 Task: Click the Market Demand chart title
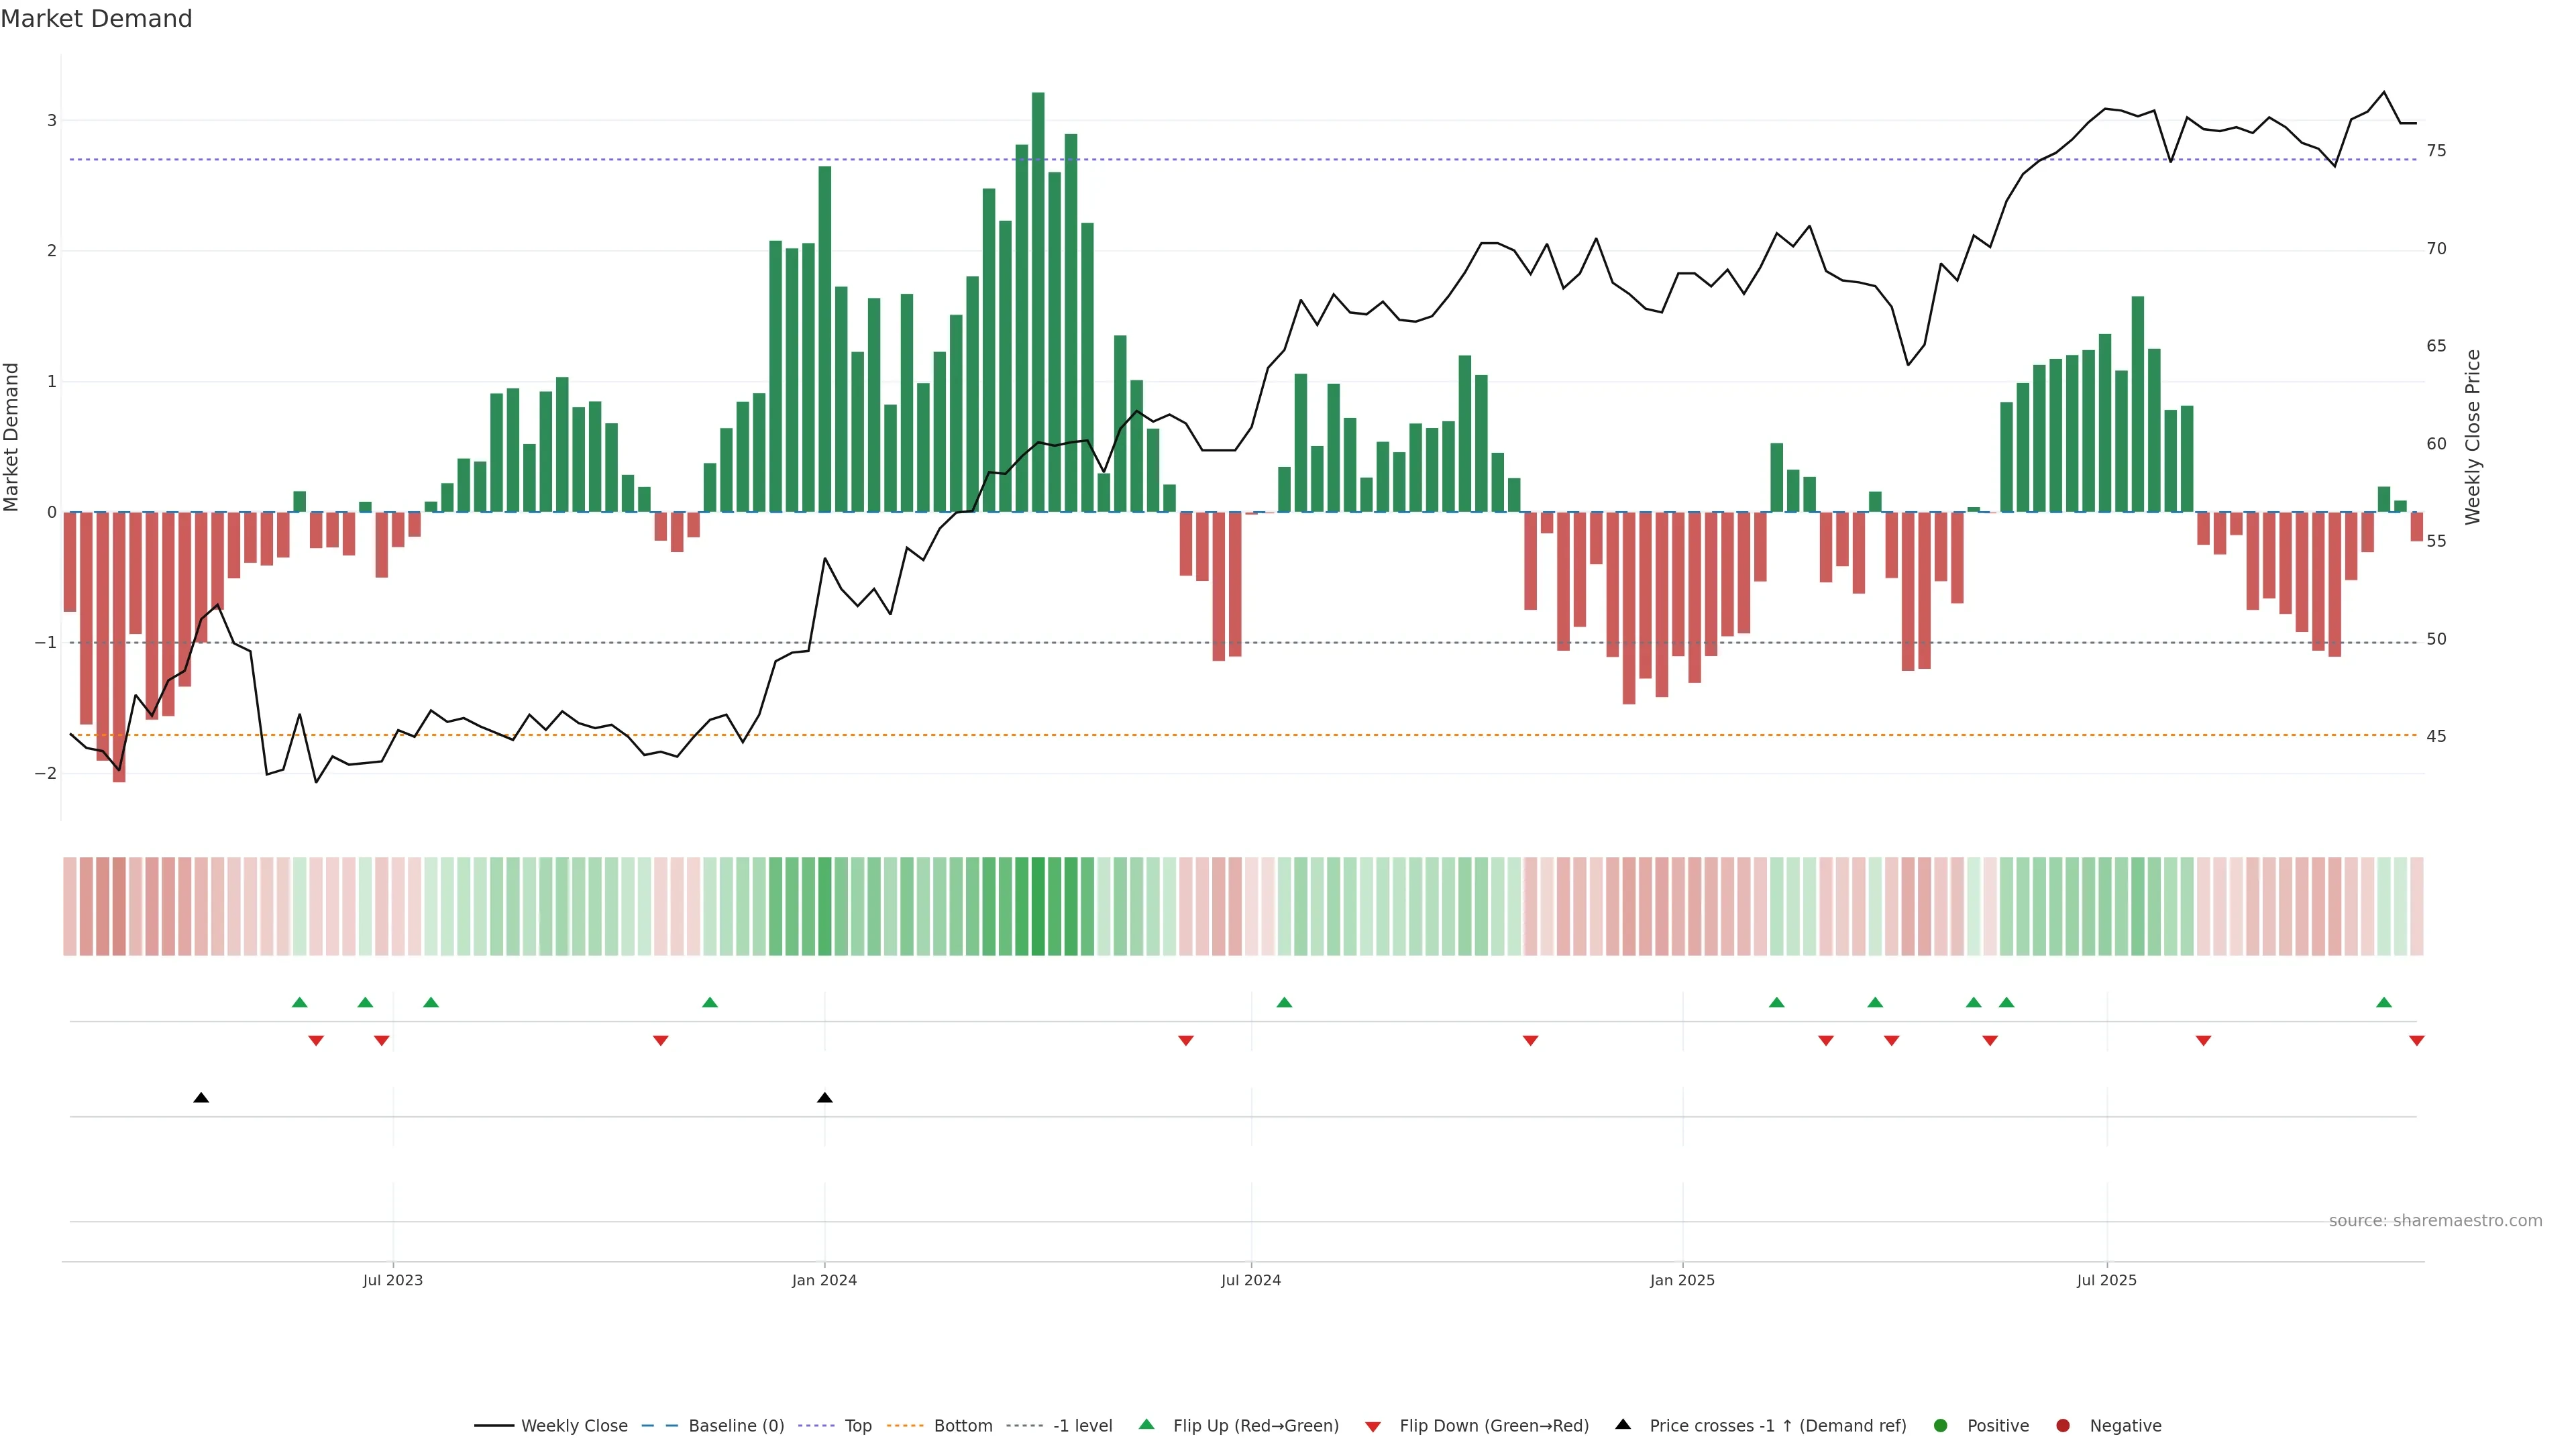[96, 19]
